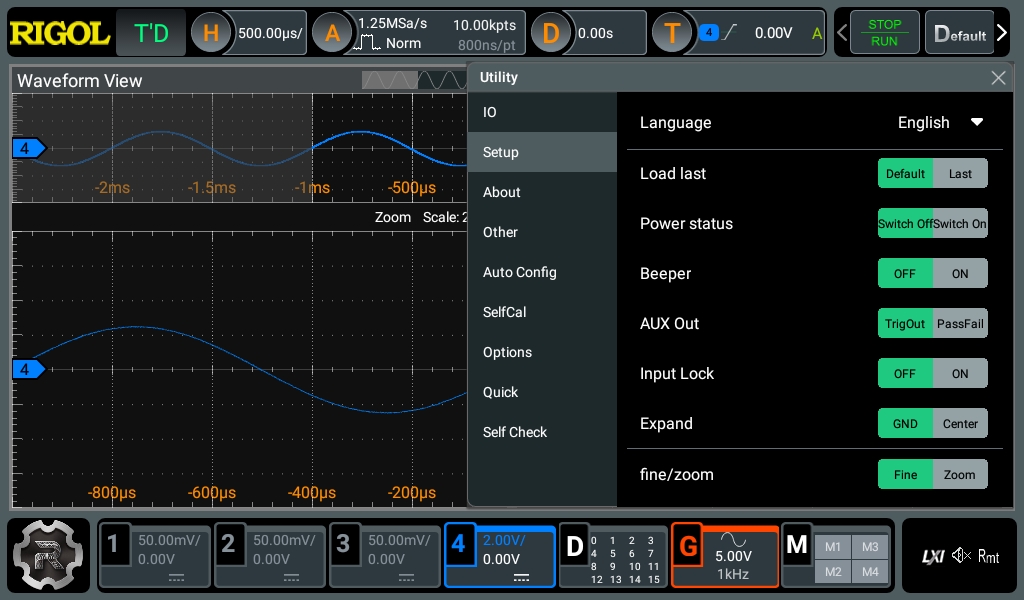Click the Waveform View title
This screenshot has height=600, width=1024.
pos(79,80)
